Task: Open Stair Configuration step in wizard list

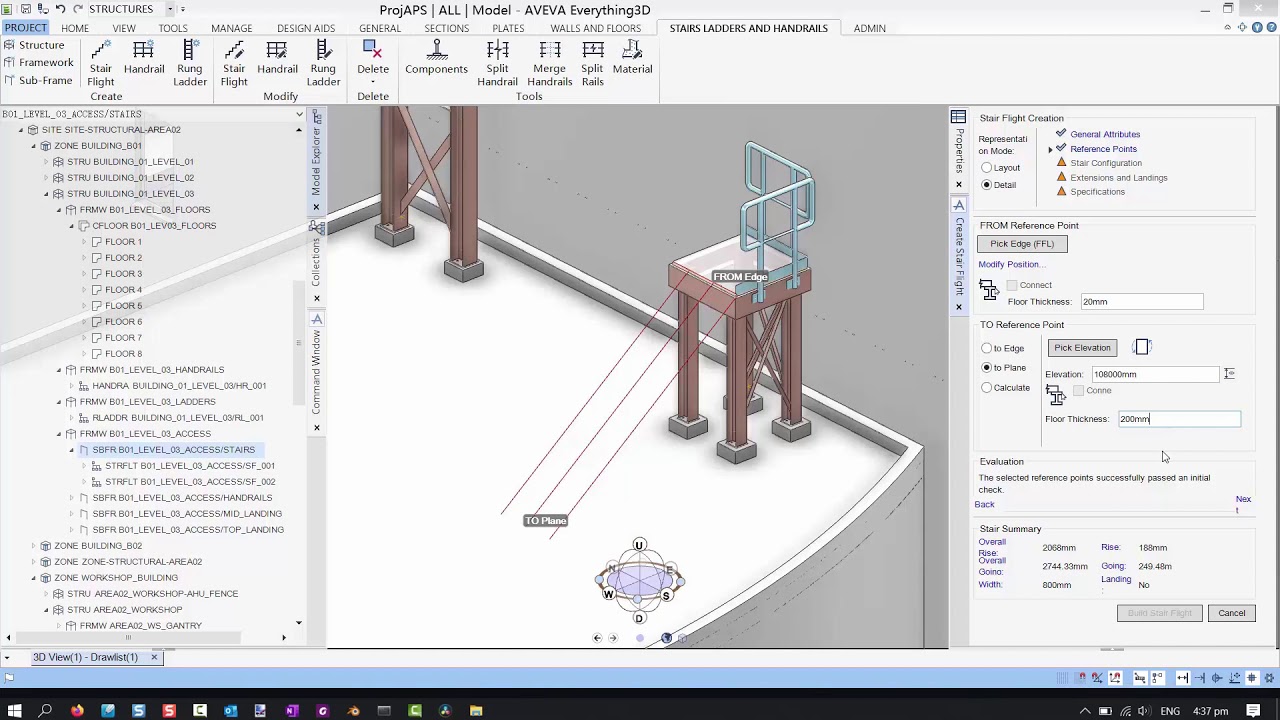Action: (1106, 163)
